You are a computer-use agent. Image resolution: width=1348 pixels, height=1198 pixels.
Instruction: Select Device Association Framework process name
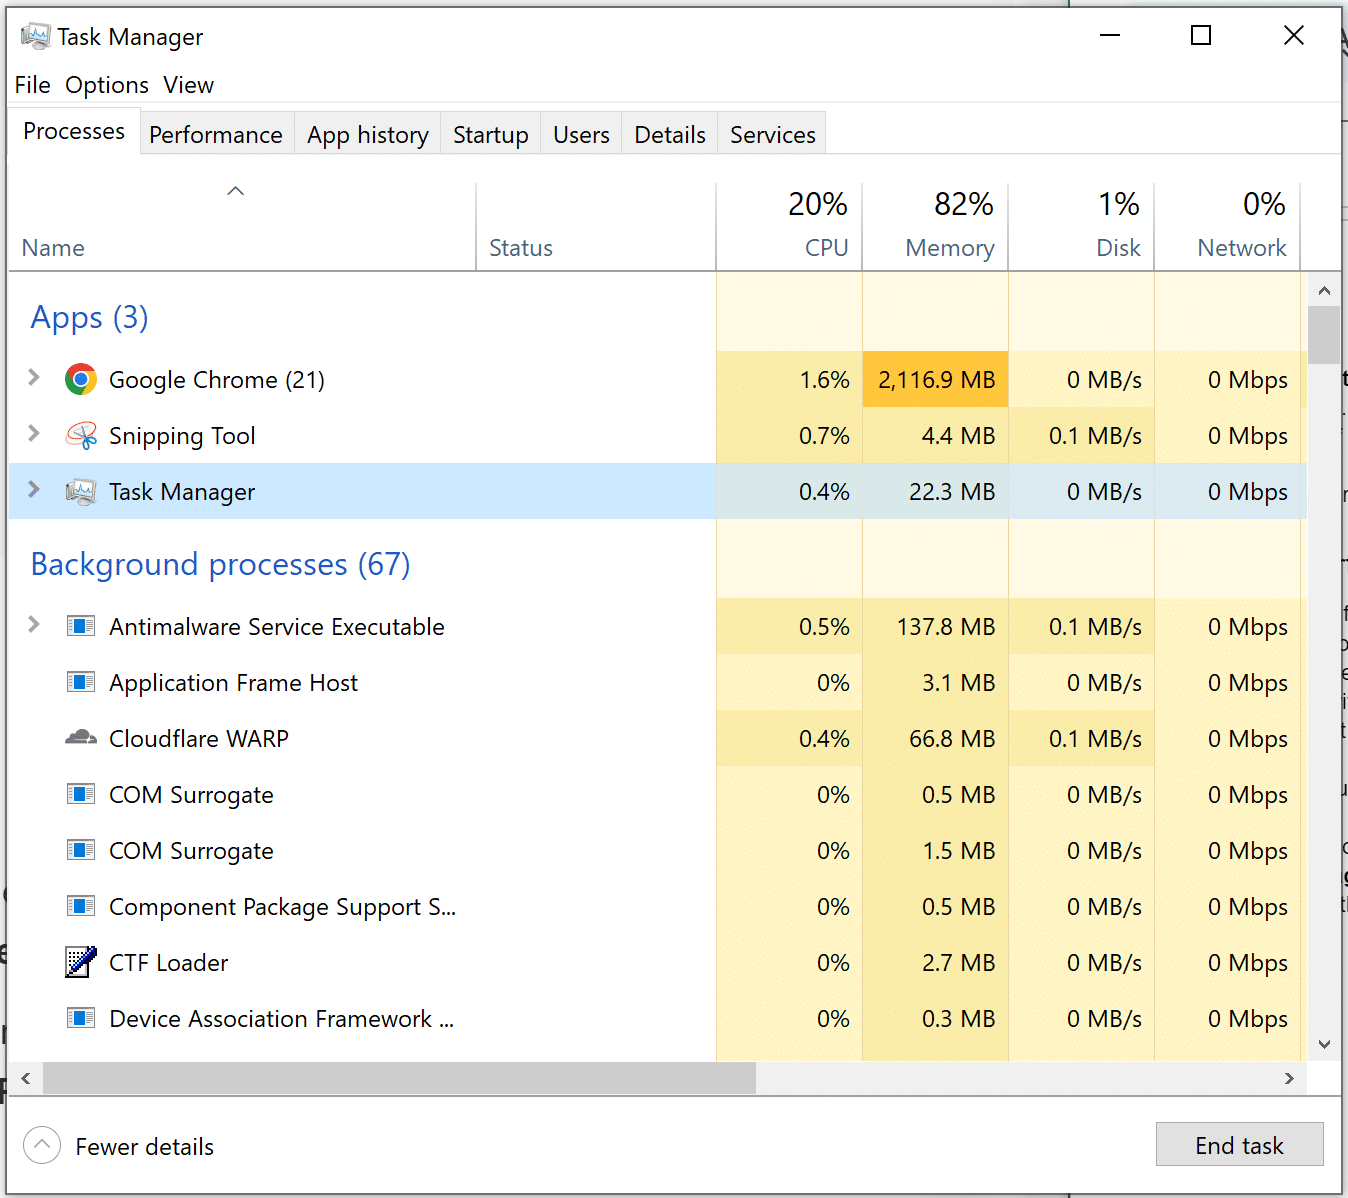click(x=281, y=1019)
